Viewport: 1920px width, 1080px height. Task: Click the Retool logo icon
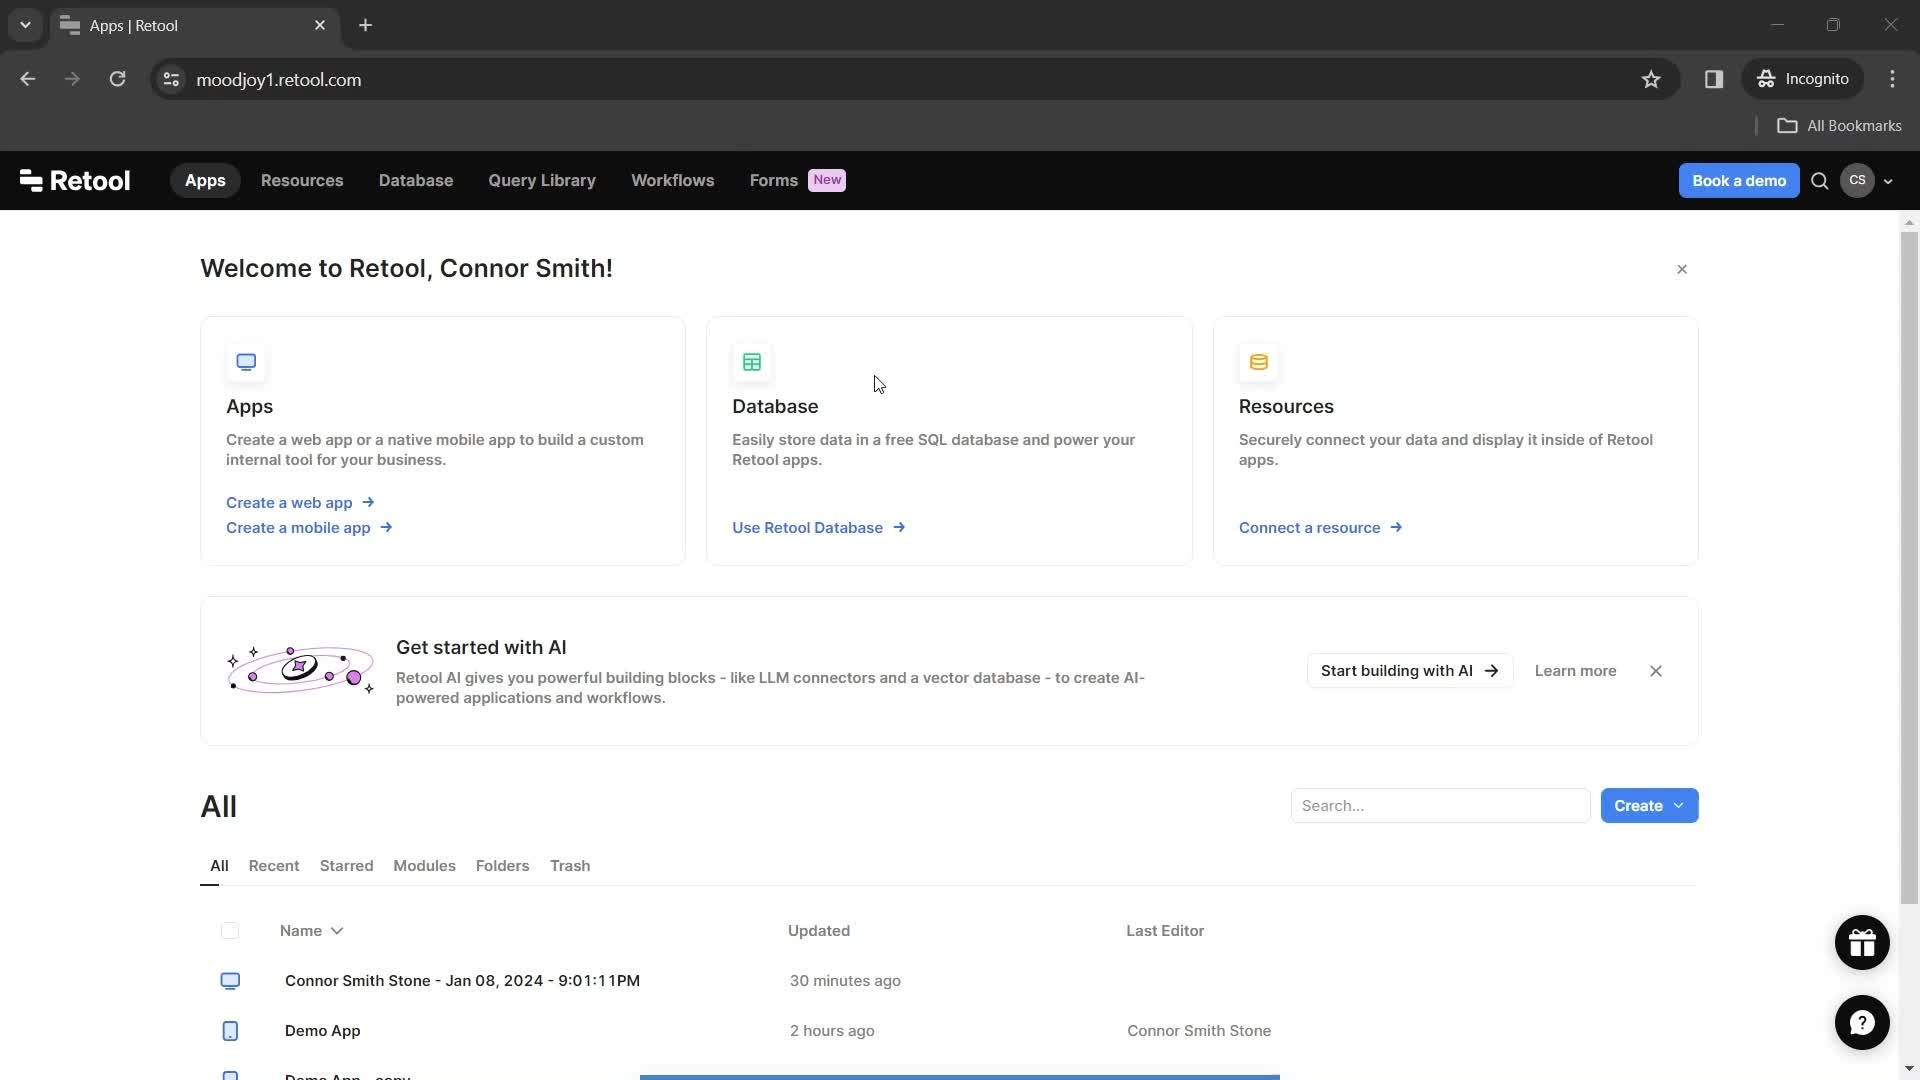30,181
